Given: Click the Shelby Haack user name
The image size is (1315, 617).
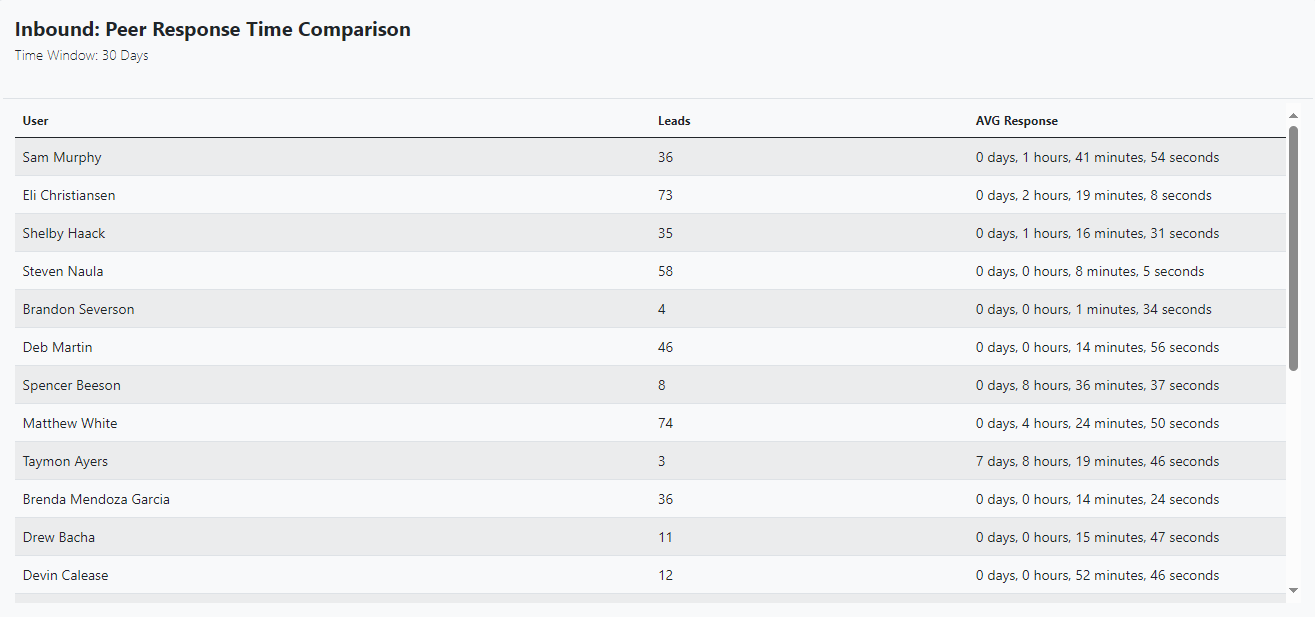Looking at the screenshot, I should (x=64, y=234).
